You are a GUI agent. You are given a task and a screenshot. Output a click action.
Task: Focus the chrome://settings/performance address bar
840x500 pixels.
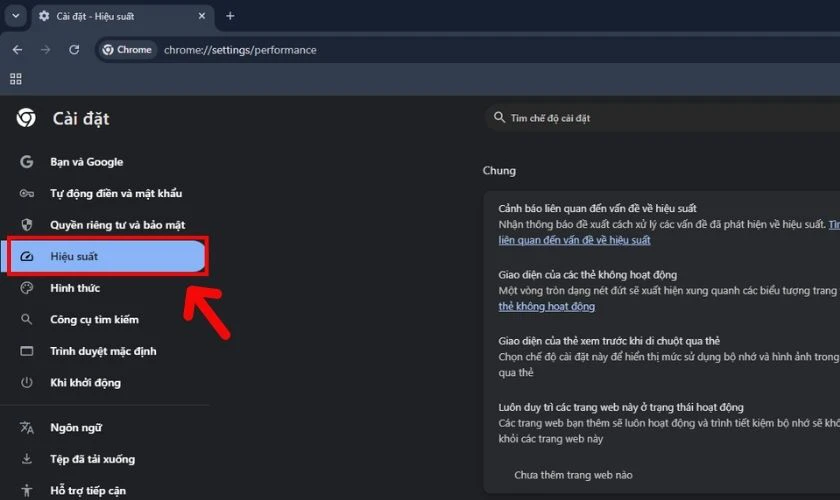240,50
